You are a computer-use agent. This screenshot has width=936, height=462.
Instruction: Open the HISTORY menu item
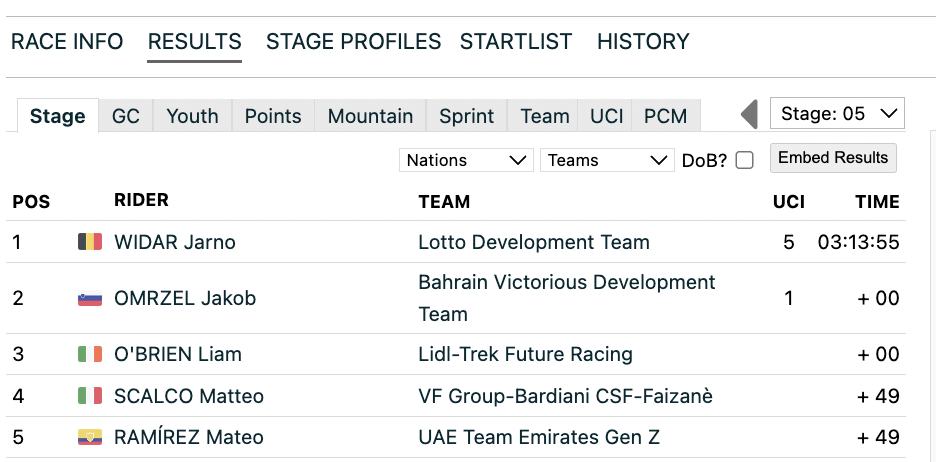click(x=643, y=42)
